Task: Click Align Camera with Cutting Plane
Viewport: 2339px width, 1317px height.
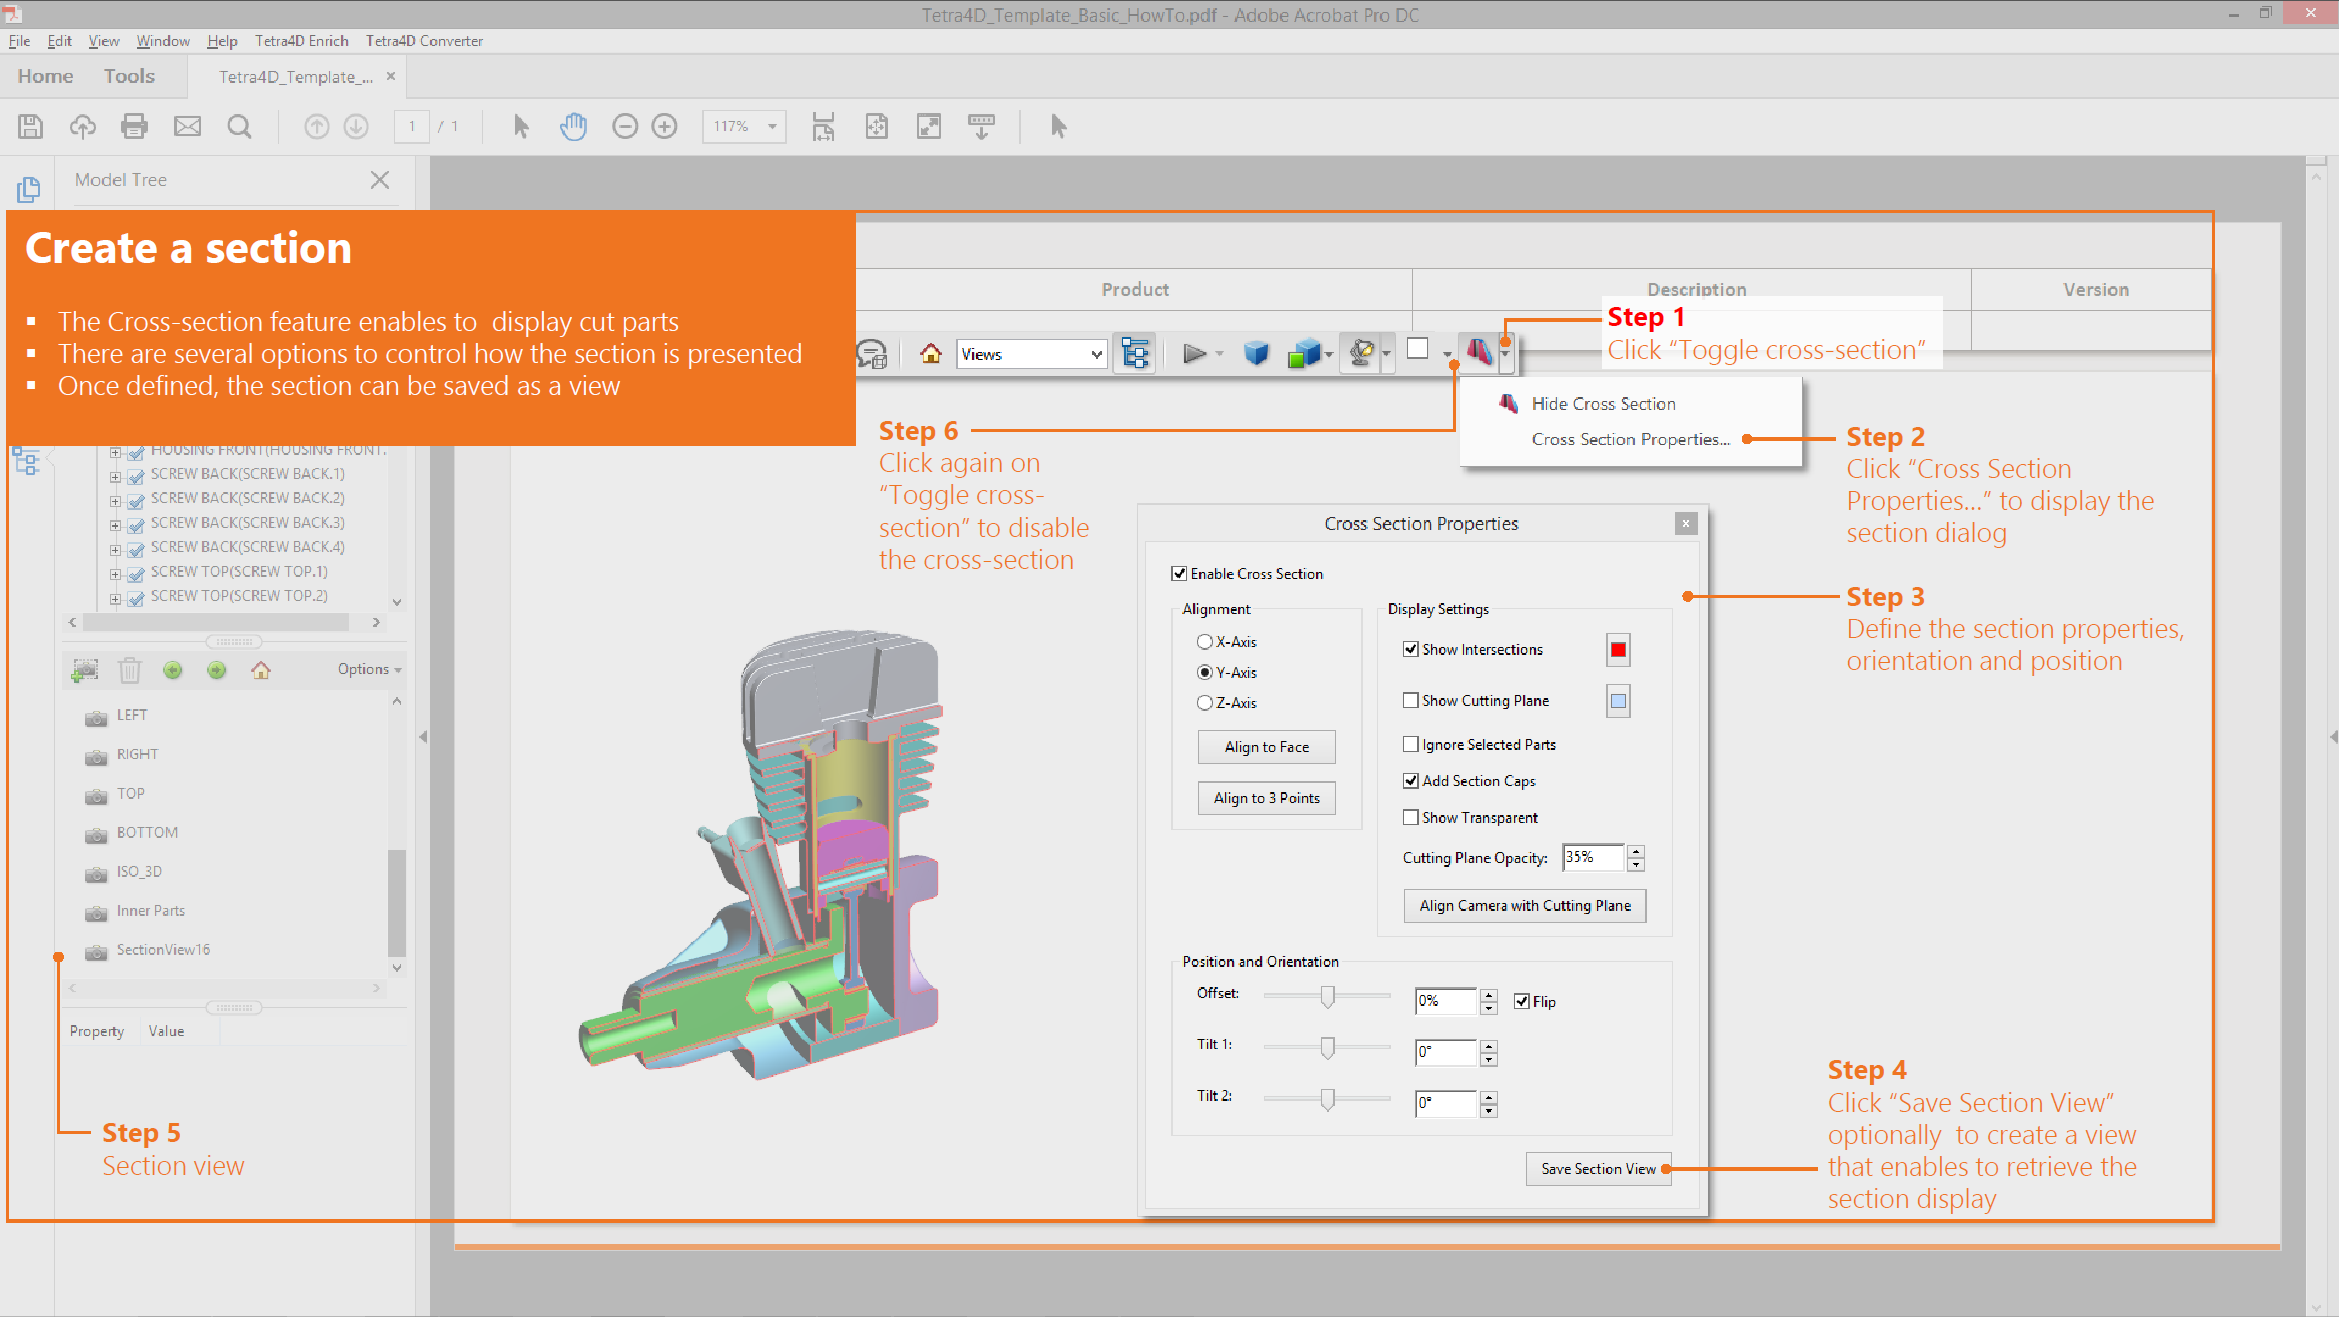Action: 1524,906
